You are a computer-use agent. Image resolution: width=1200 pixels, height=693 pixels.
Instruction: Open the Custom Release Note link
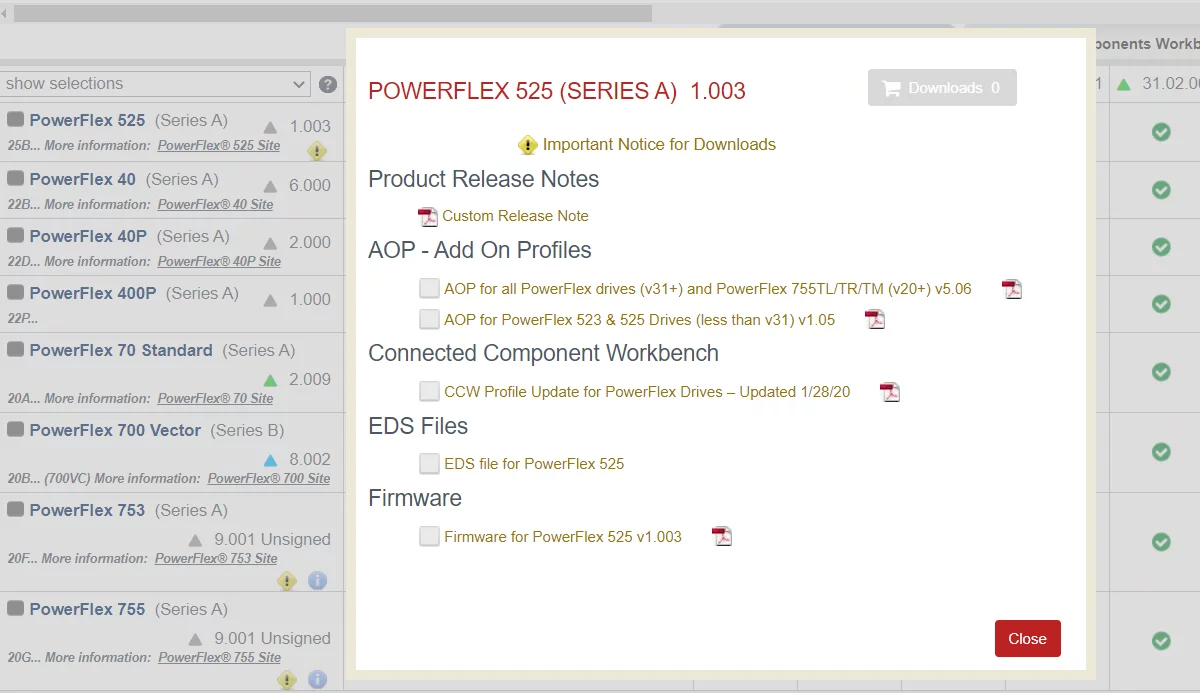coord(515,216)
